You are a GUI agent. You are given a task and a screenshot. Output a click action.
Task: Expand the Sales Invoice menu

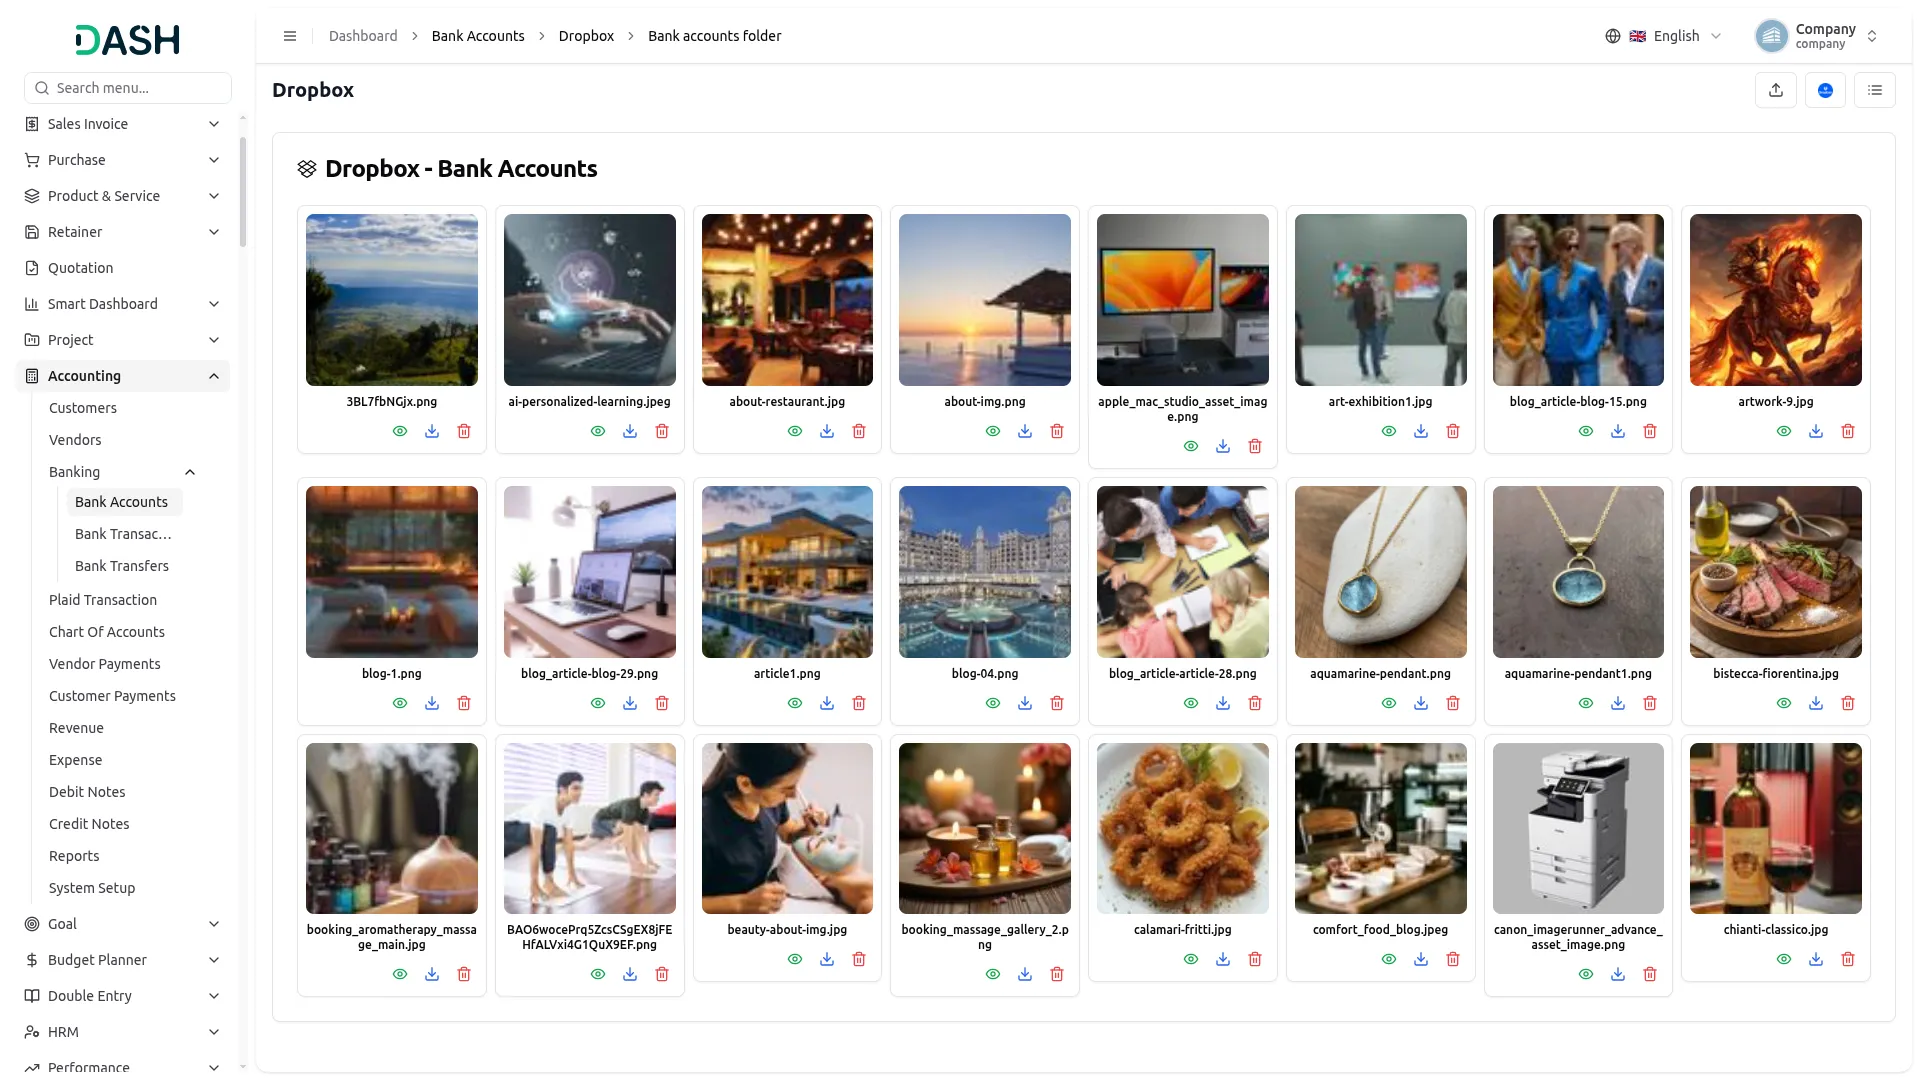click(x=123, y=124)
